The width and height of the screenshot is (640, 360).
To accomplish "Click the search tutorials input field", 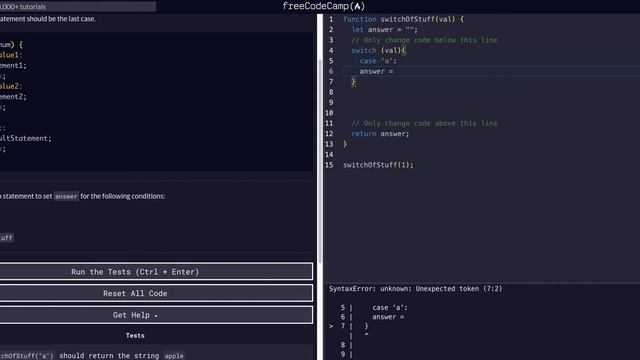I will 78,7.
